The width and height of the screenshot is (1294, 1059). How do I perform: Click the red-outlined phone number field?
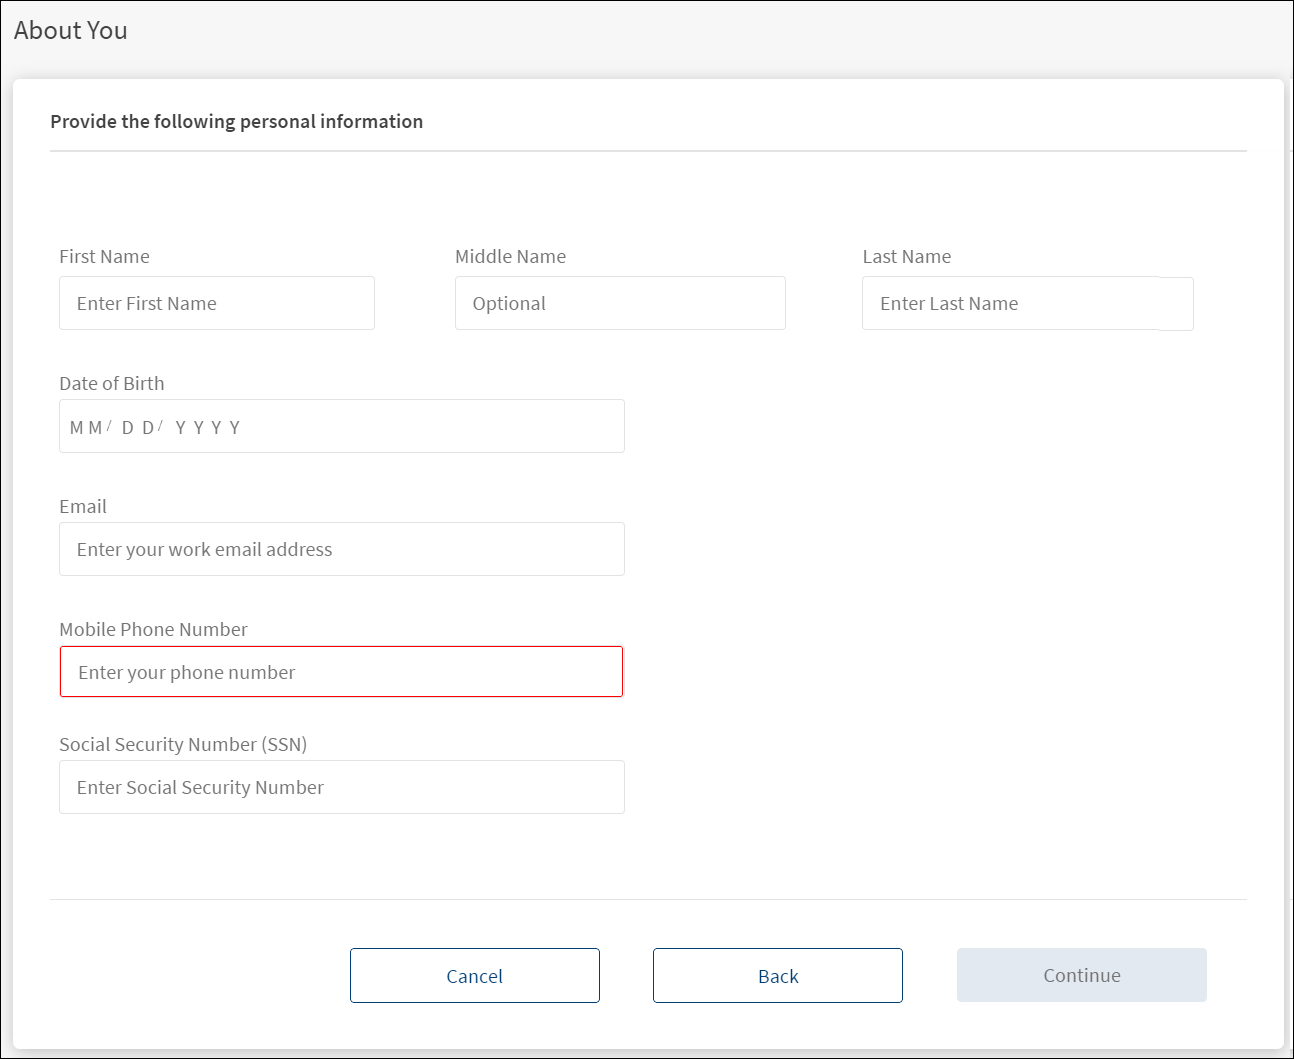click(341, 672)
